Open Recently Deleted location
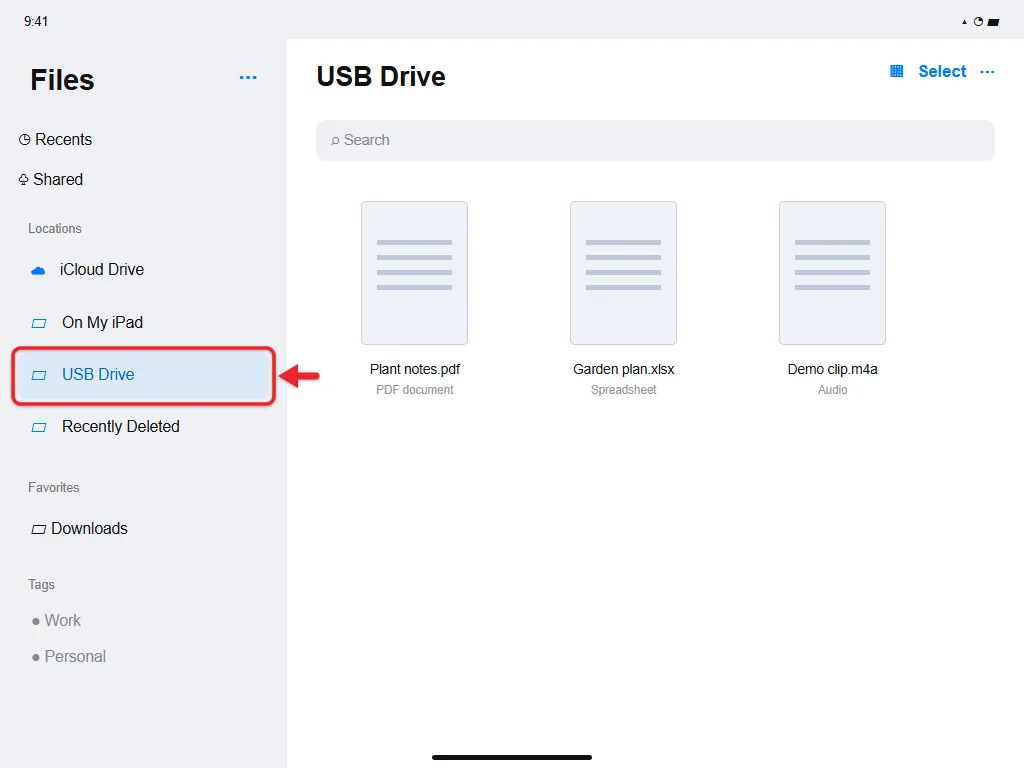 [x=121, y=426]
